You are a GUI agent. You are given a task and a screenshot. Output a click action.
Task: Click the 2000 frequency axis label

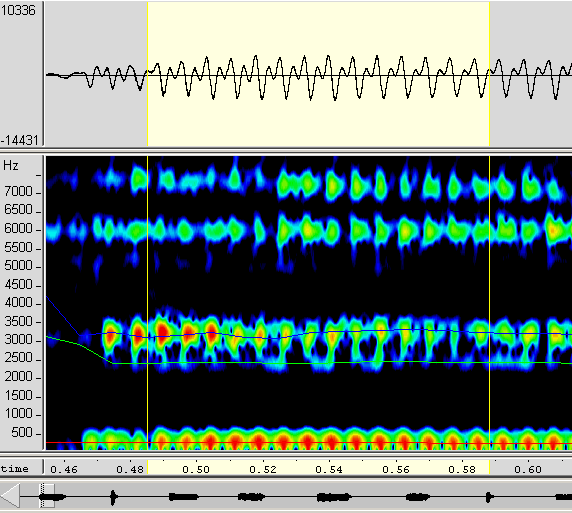(18, 377)
